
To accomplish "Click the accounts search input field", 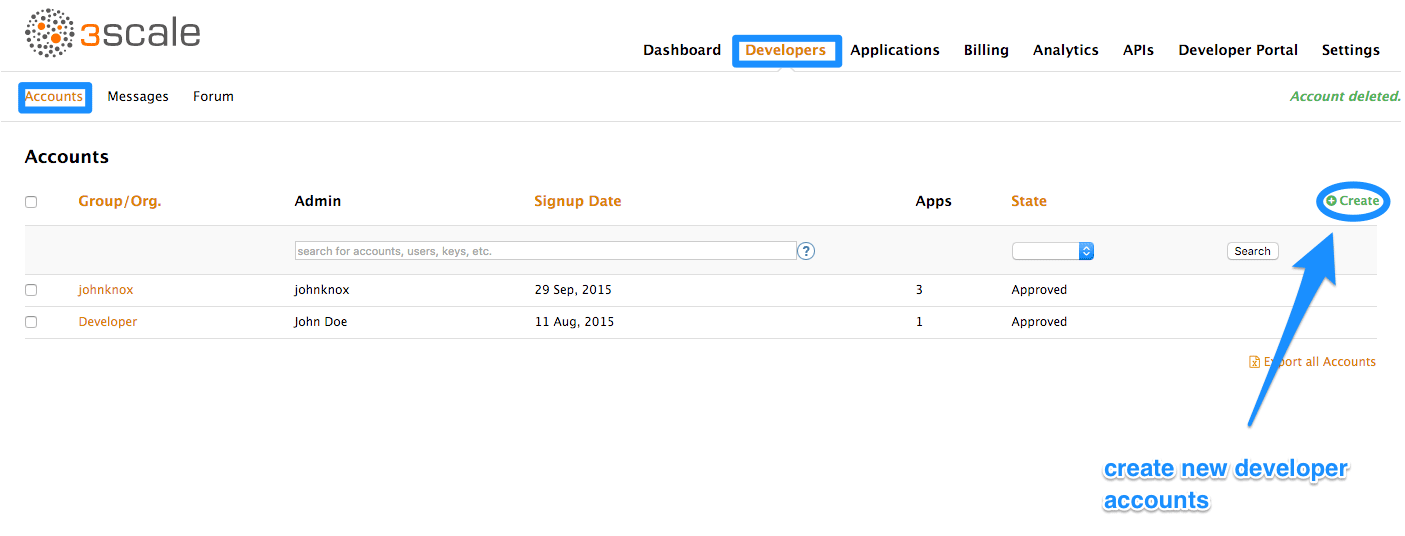I will coord(545,251).
